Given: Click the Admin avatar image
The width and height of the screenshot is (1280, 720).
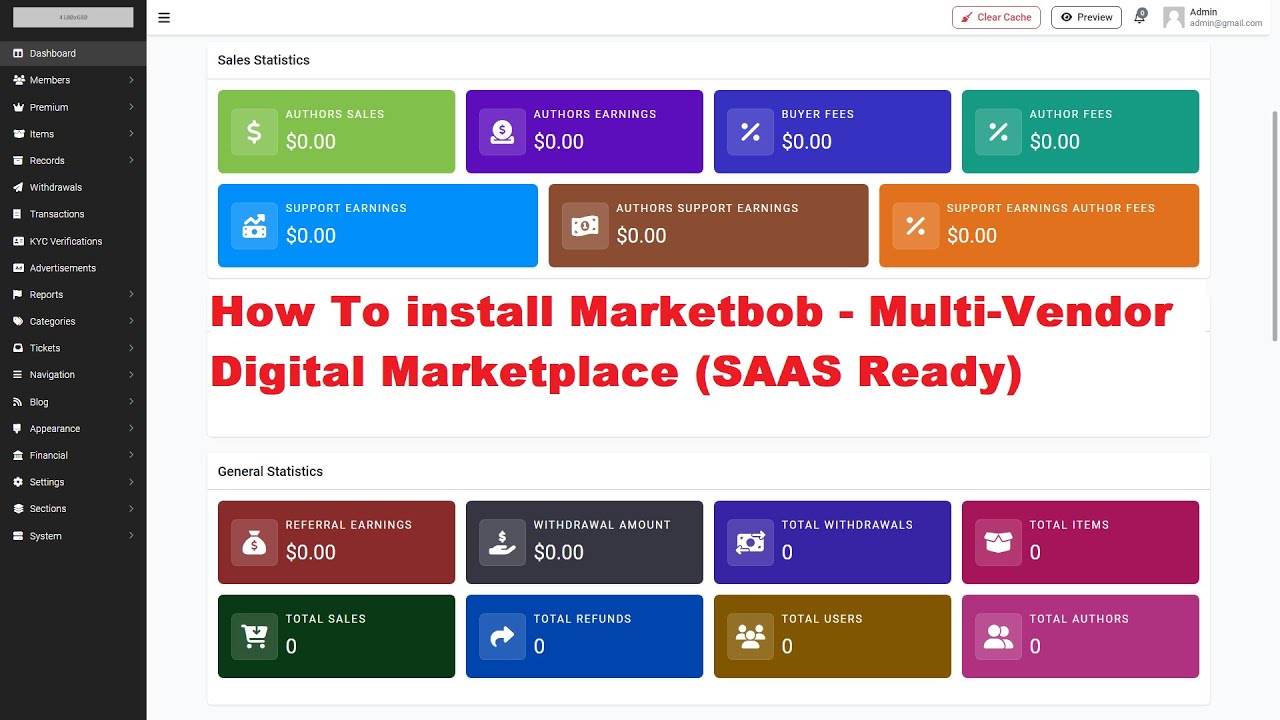Looking at the screenshot, I should tap(1174, 17).
